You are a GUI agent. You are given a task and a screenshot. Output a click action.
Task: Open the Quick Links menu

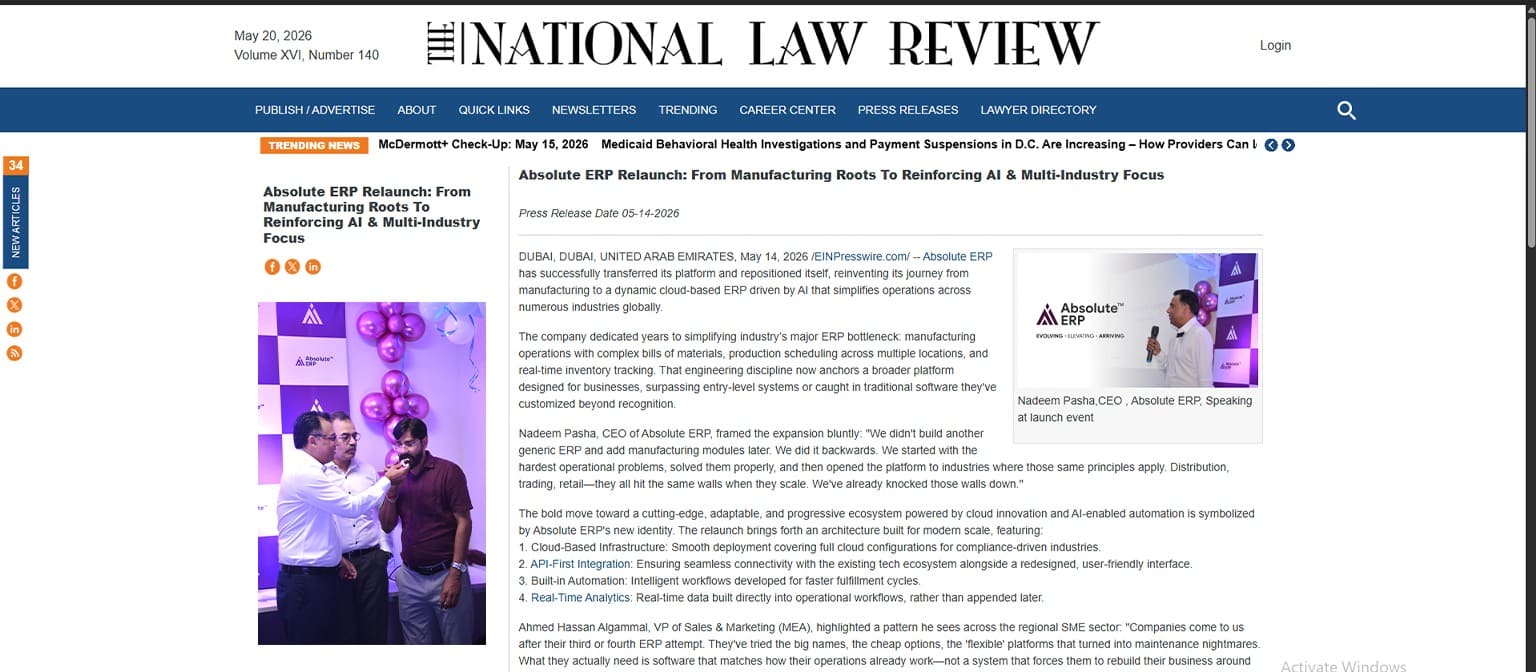click(x=494, y=110)
